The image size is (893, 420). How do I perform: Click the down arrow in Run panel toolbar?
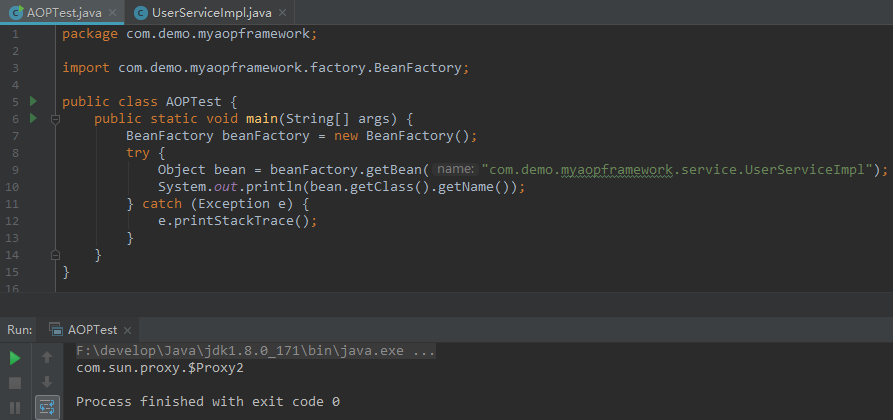[47, 382]
